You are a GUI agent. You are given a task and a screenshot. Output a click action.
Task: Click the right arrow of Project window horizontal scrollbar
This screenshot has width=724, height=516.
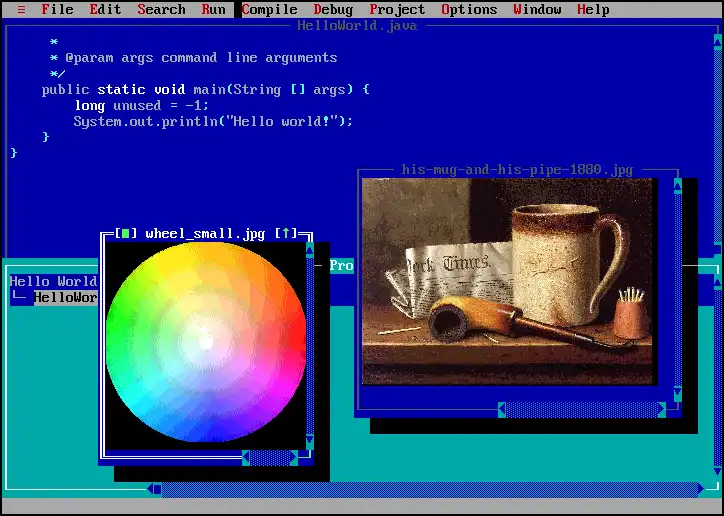click(x=701, y=489)
